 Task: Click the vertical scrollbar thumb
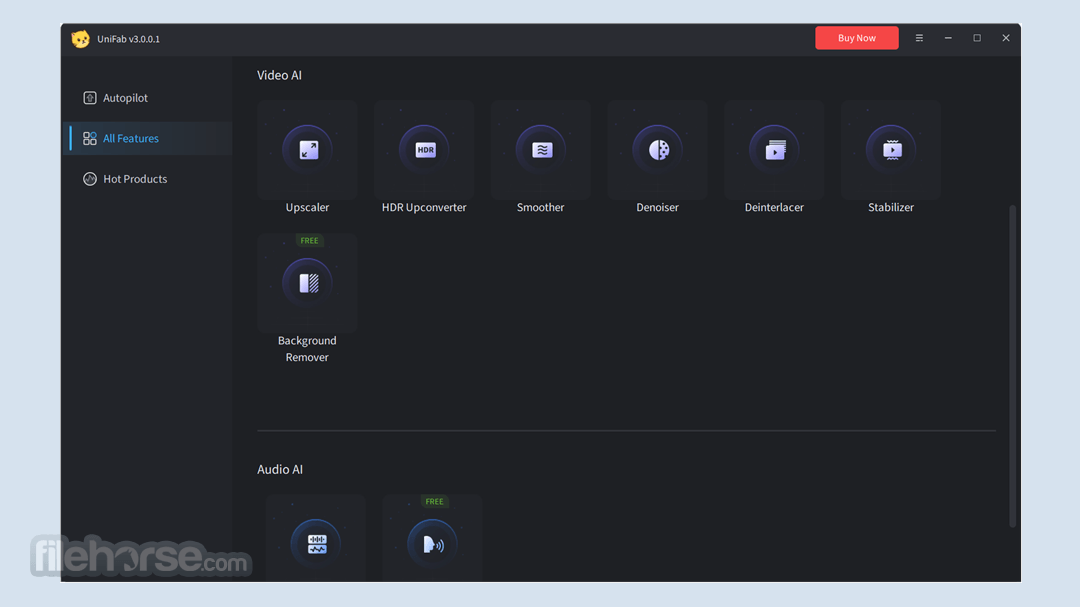[x=1012, y=365]
